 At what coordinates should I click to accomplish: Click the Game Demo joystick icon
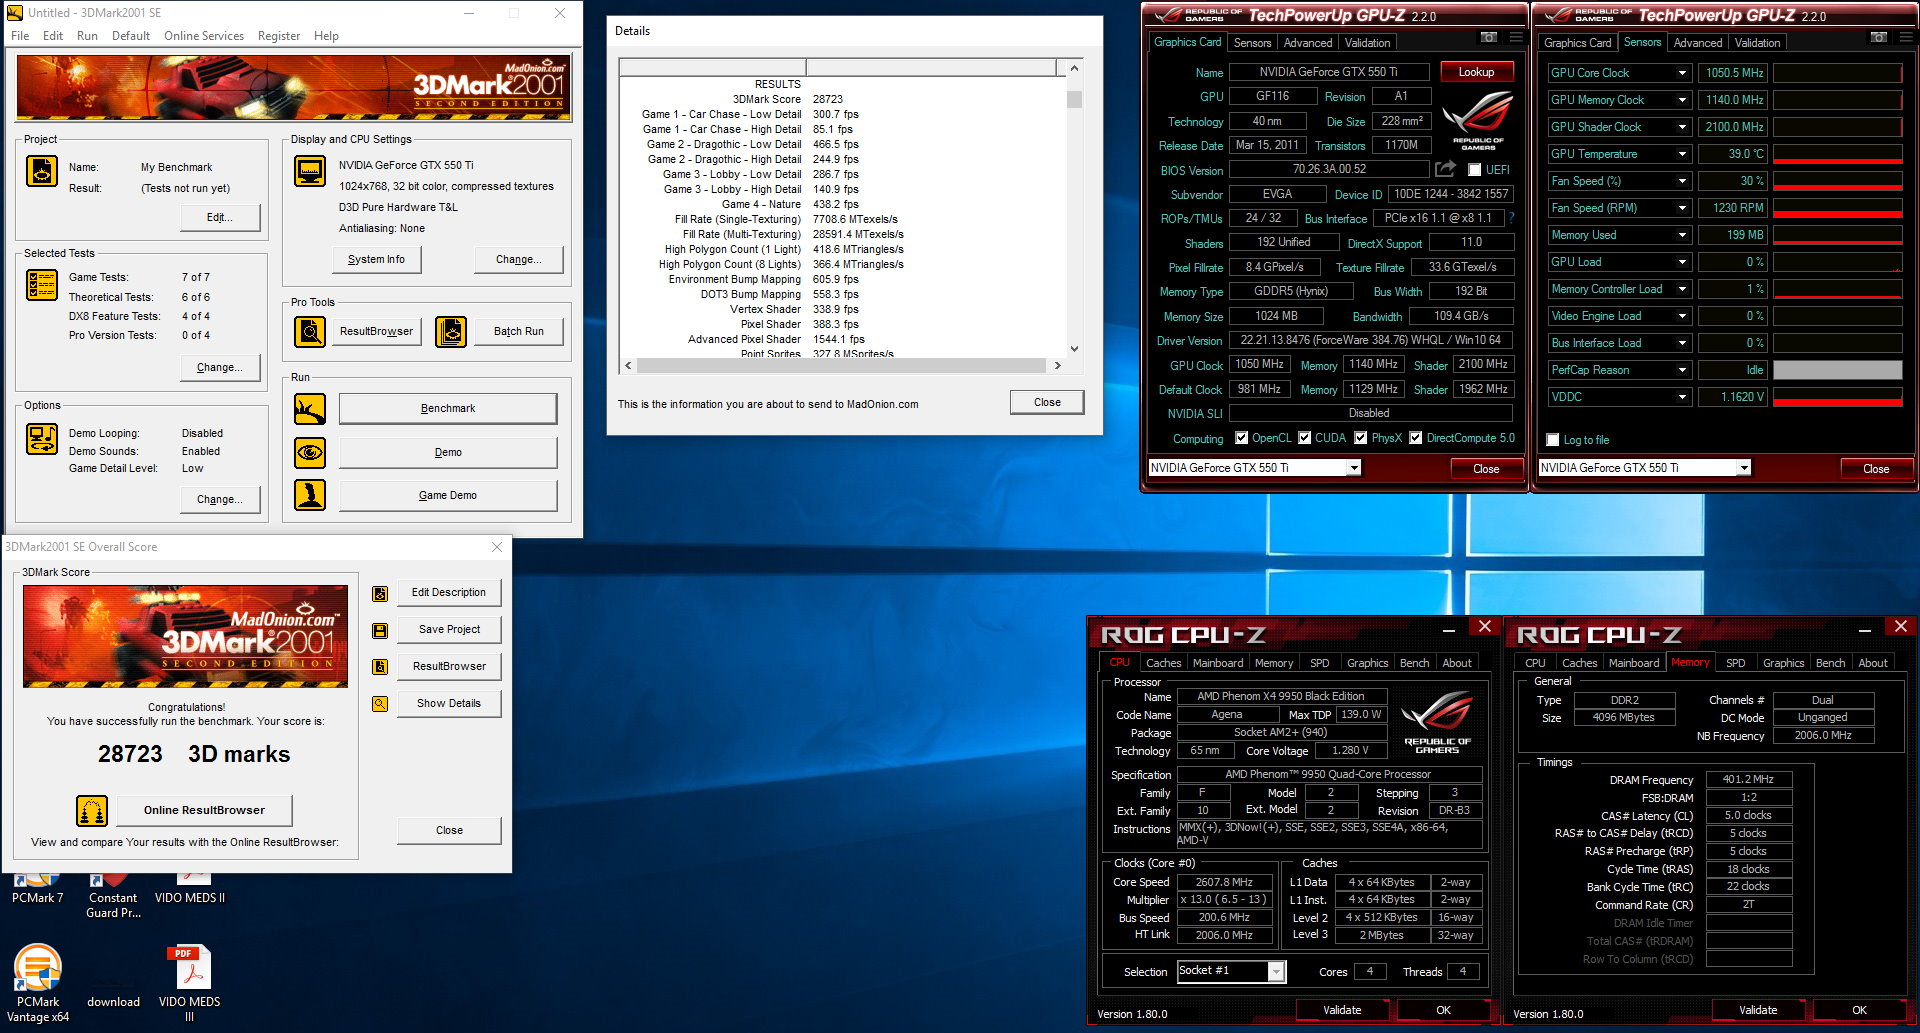[310, 495]
